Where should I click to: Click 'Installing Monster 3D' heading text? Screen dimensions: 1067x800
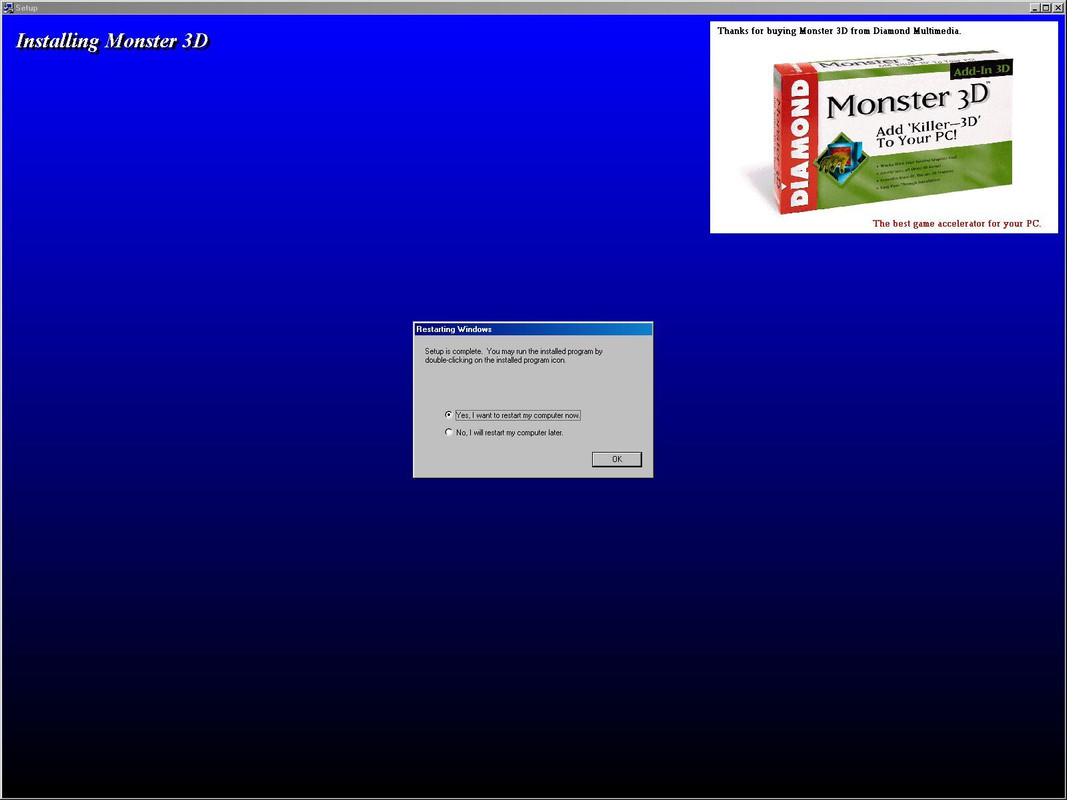click(x=112, y=41)
